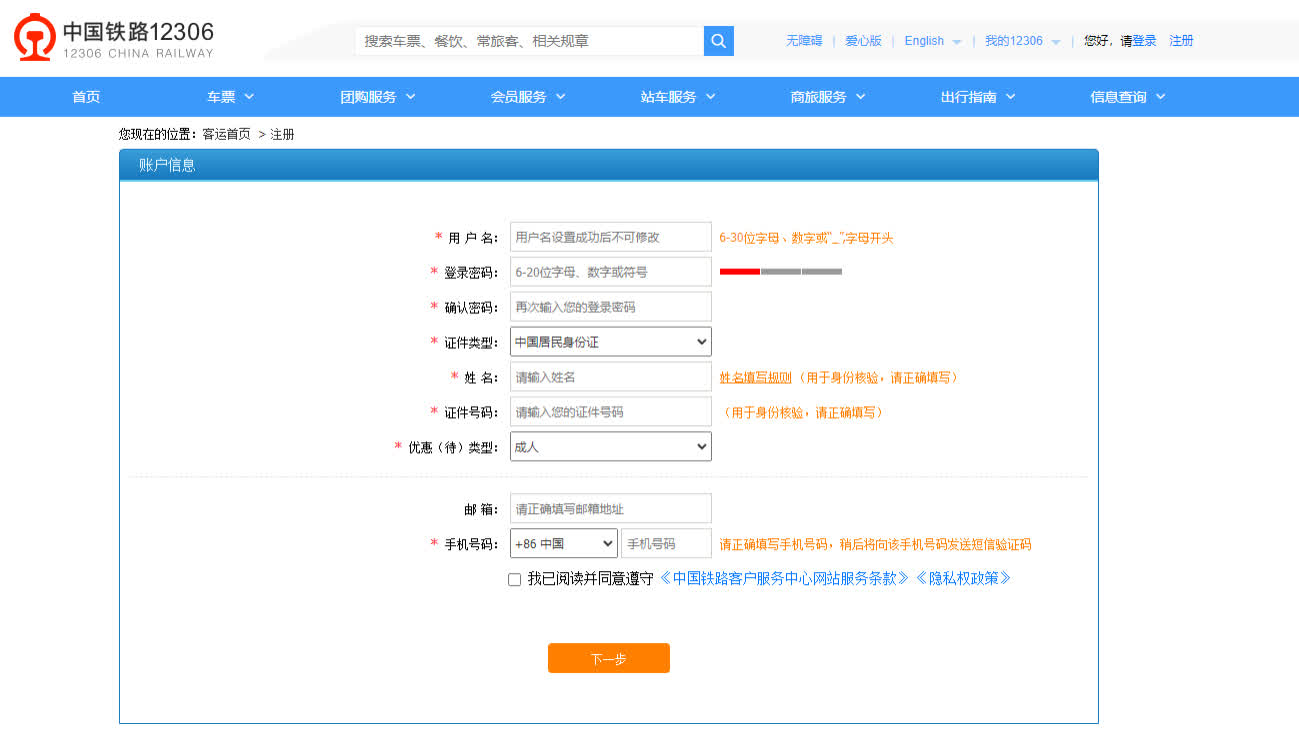Image resolution: width=1299 pixels, height=730 pixels.
Task: Expand the 我的12306 menu
Action: pyautogui.click(x=1055, y=42)
